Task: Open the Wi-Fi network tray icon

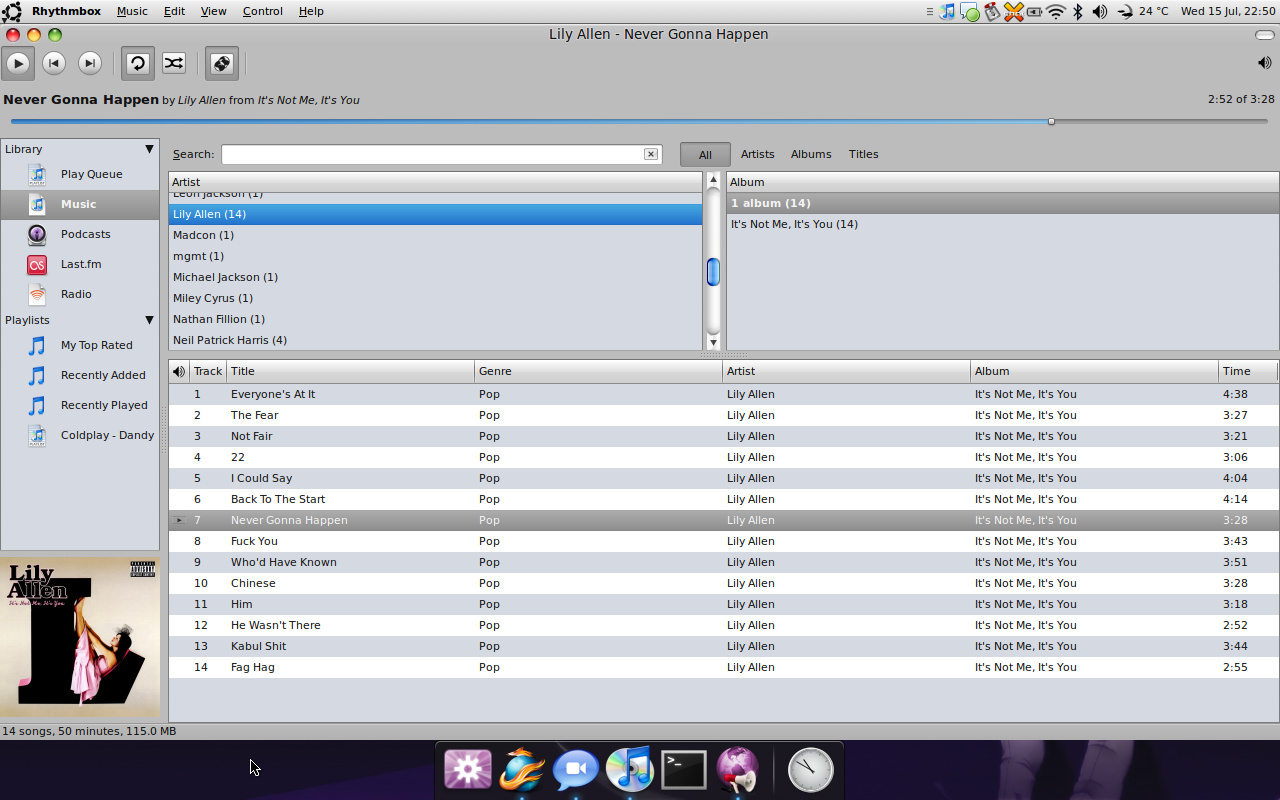Action: coord(1056,11)
